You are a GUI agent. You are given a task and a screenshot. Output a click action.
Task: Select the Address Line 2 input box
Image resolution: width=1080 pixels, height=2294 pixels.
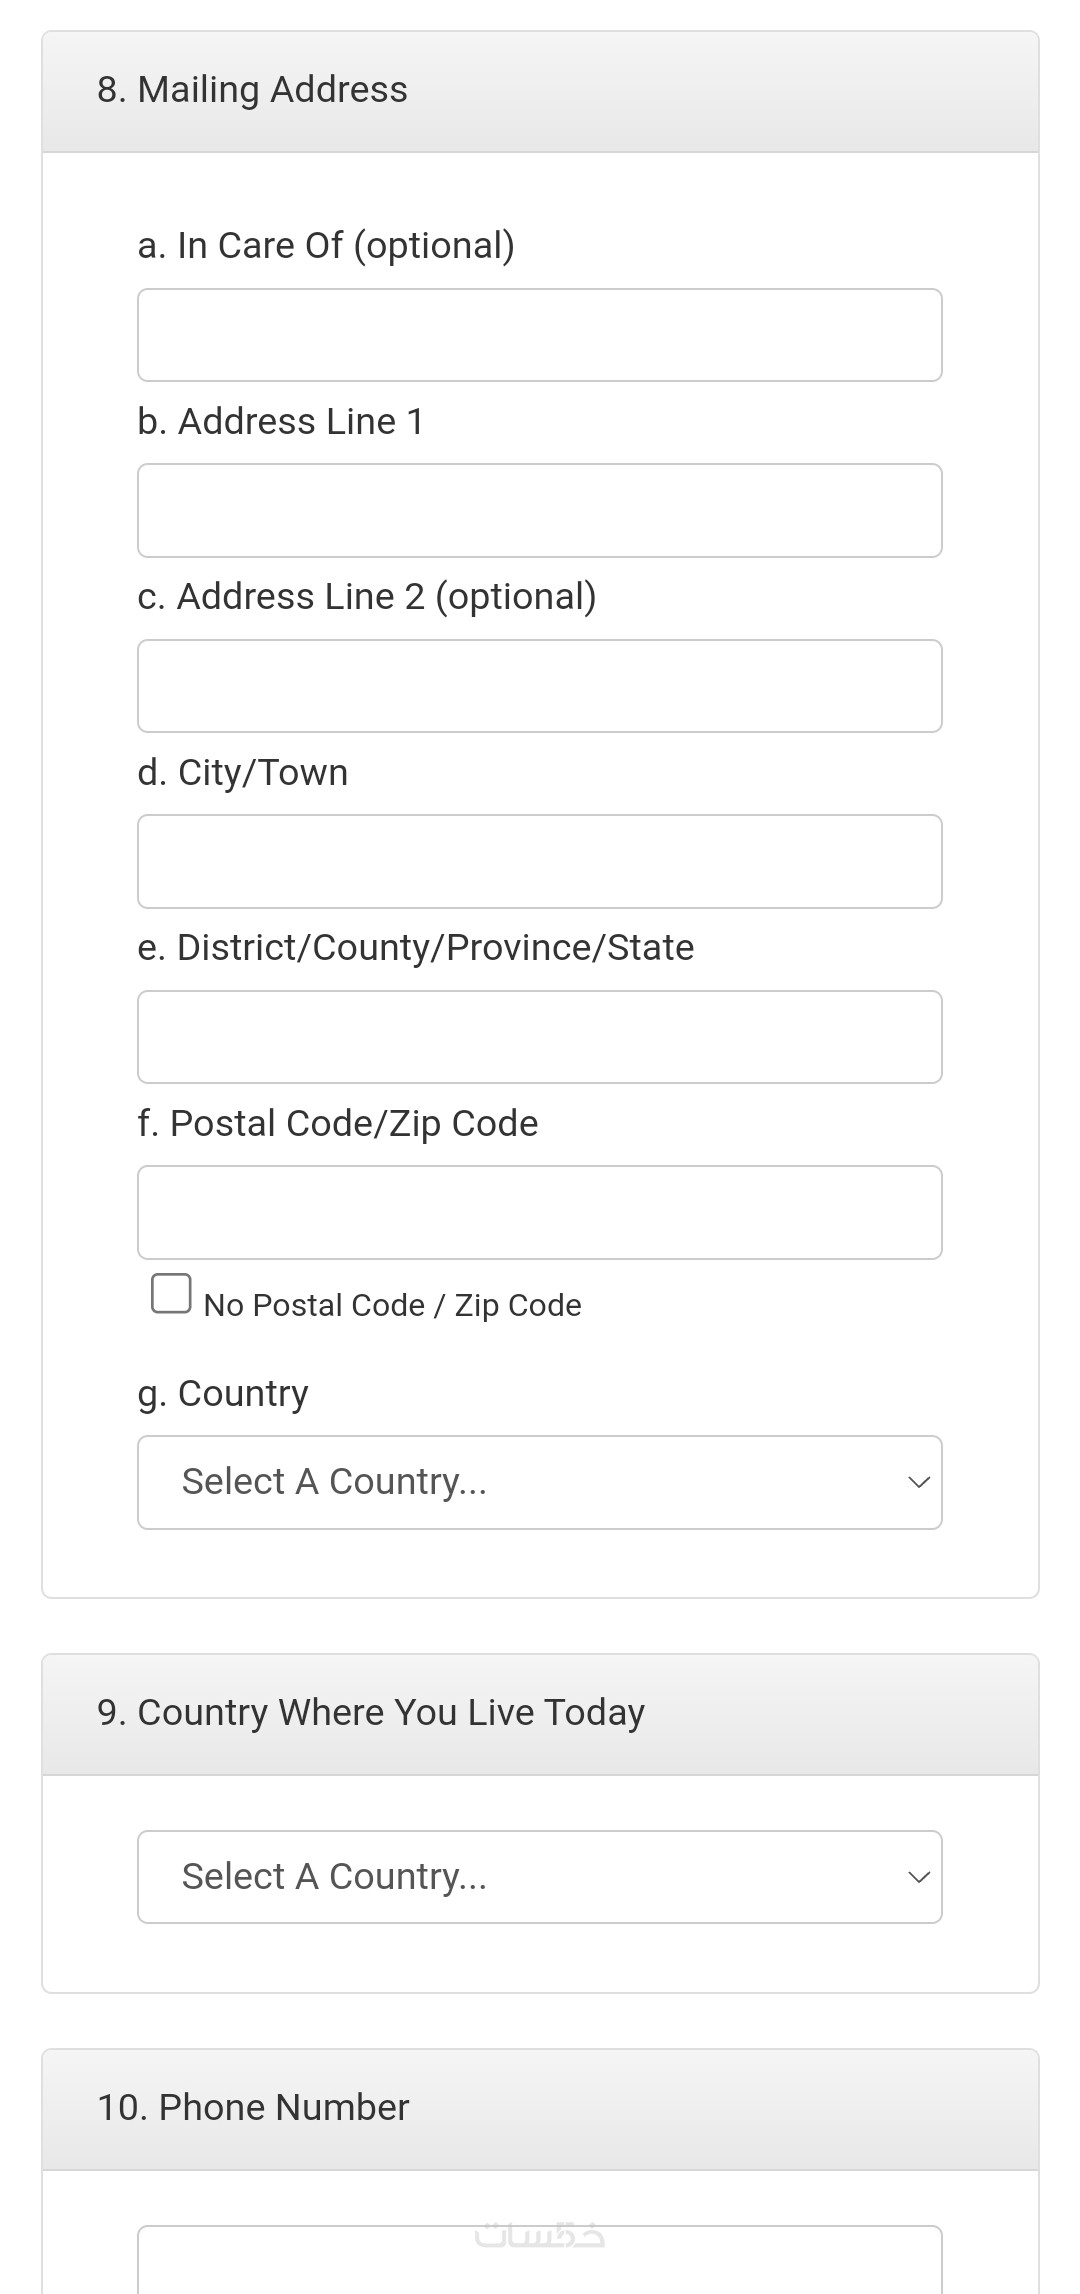(x=539, y=686)
